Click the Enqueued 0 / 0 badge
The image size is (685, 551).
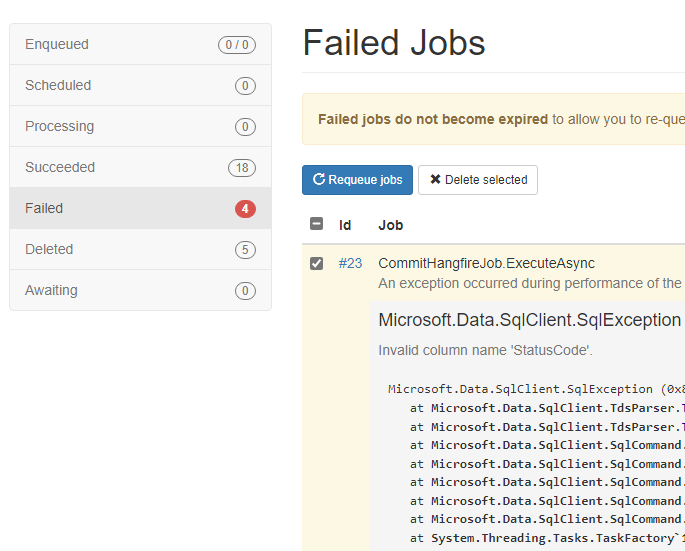tap(237, 45)
